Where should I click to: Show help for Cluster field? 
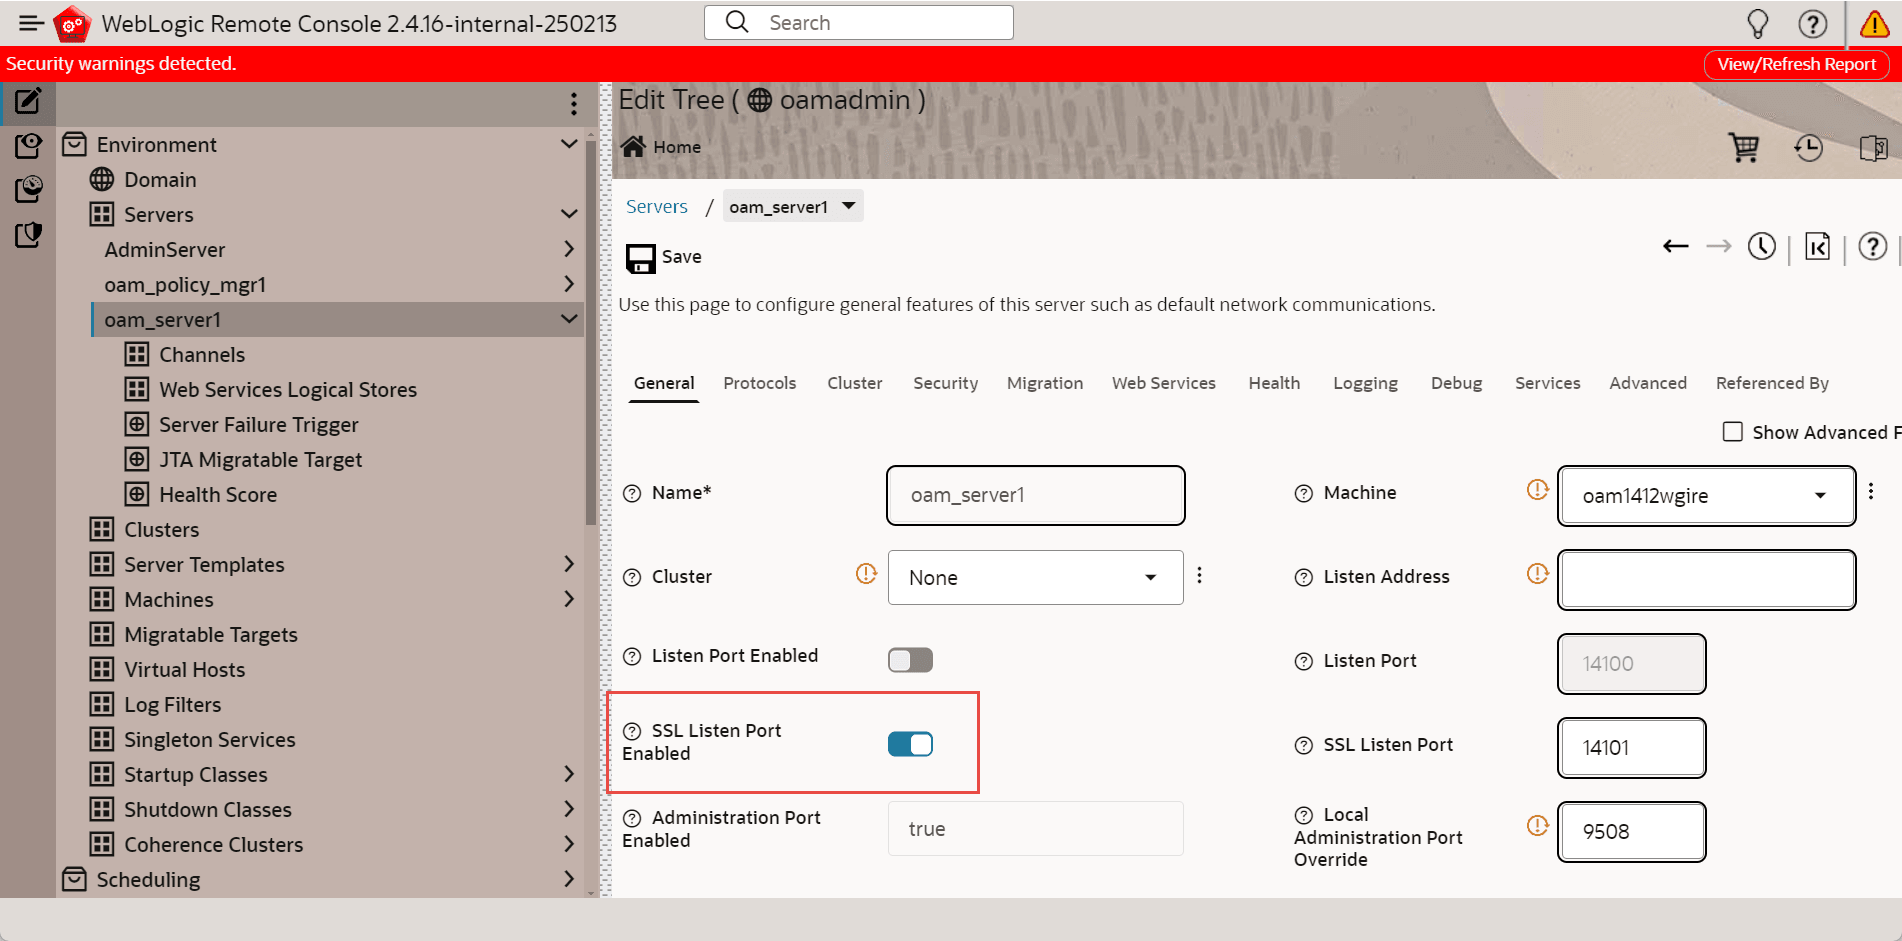[x=632, y=577]
